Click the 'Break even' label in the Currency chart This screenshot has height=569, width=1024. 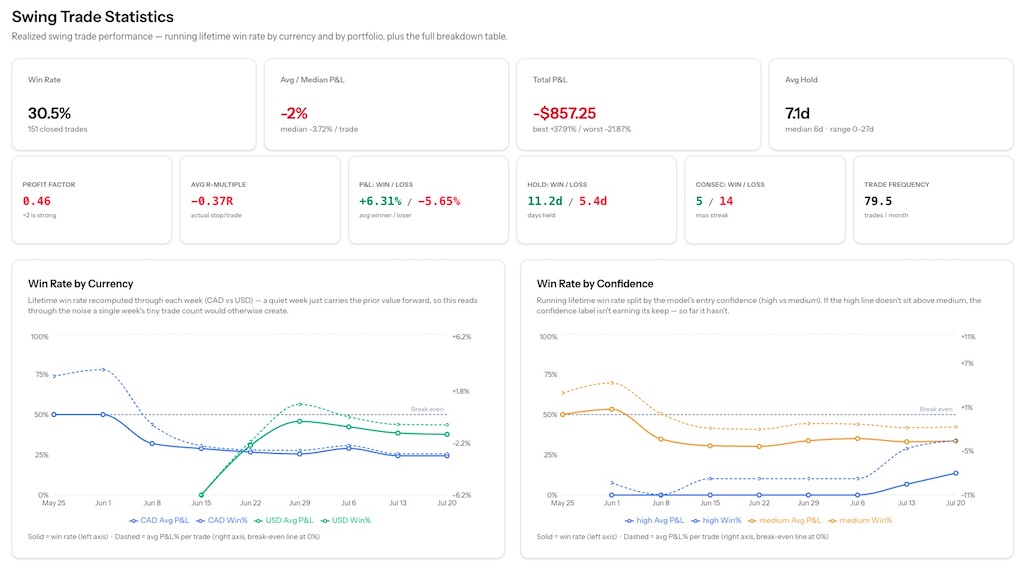427,409
